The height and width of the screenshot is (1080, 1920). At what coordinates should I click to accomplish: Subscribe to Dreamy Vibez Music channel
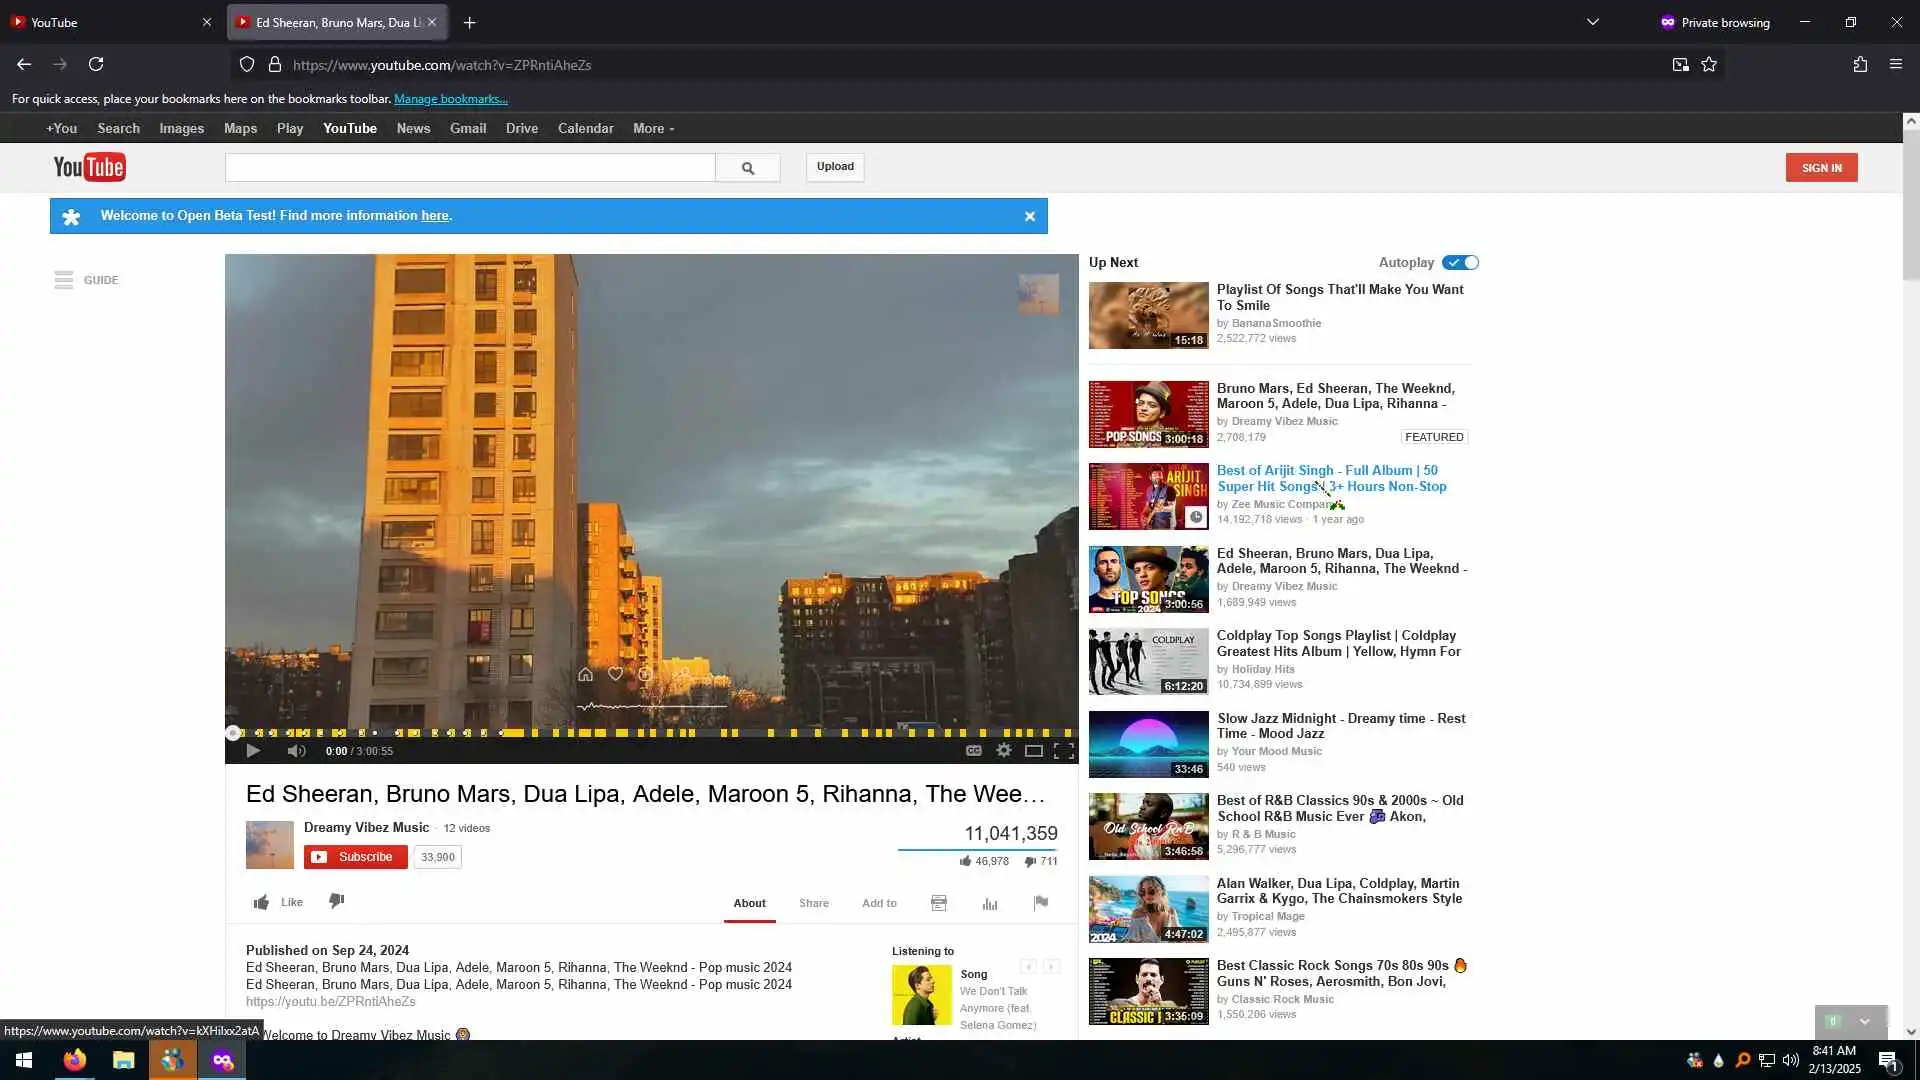356,857
